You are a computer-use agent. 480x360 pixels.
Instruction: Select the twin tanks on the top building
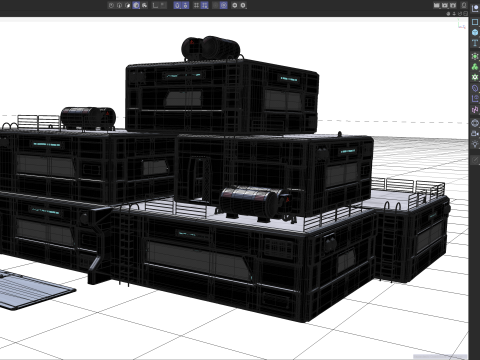pyautogui.click(x=211, y=48)
